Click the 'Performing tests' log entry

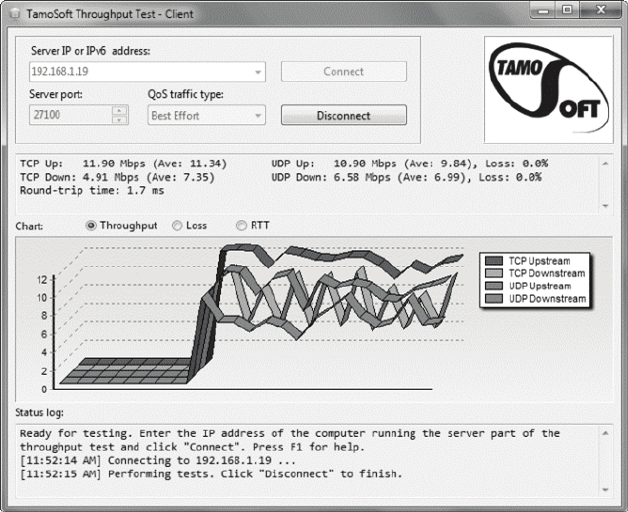point(211,474)
